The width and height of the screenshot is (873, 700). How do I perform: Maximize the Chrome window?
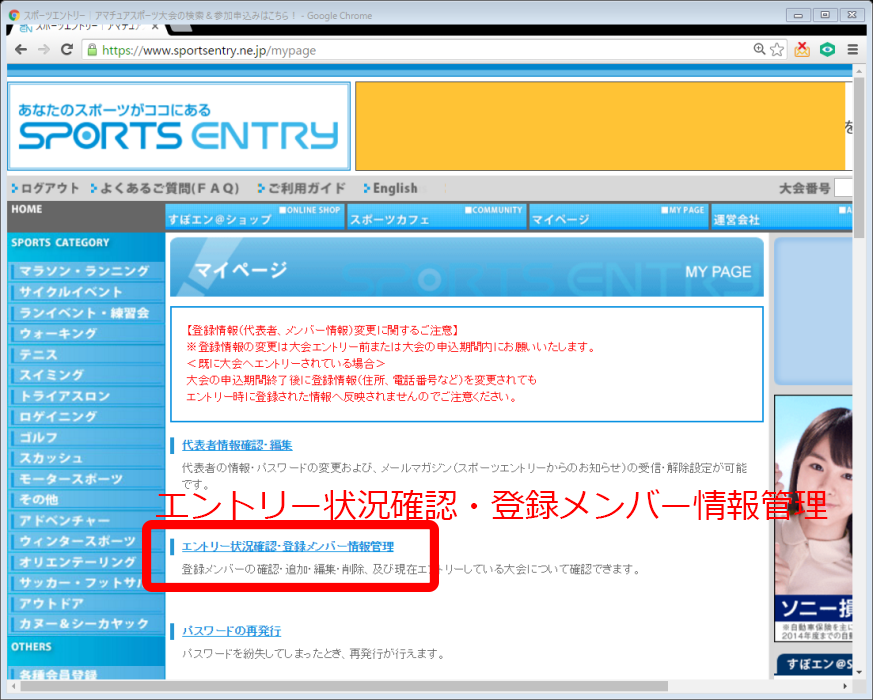(825, 15)
